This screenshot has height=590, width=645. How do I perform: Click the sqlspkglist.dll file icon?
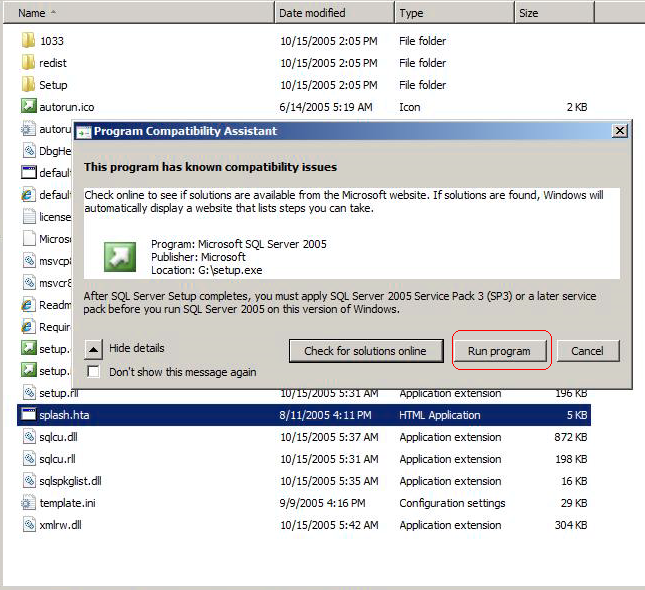(x=28, y=481)
